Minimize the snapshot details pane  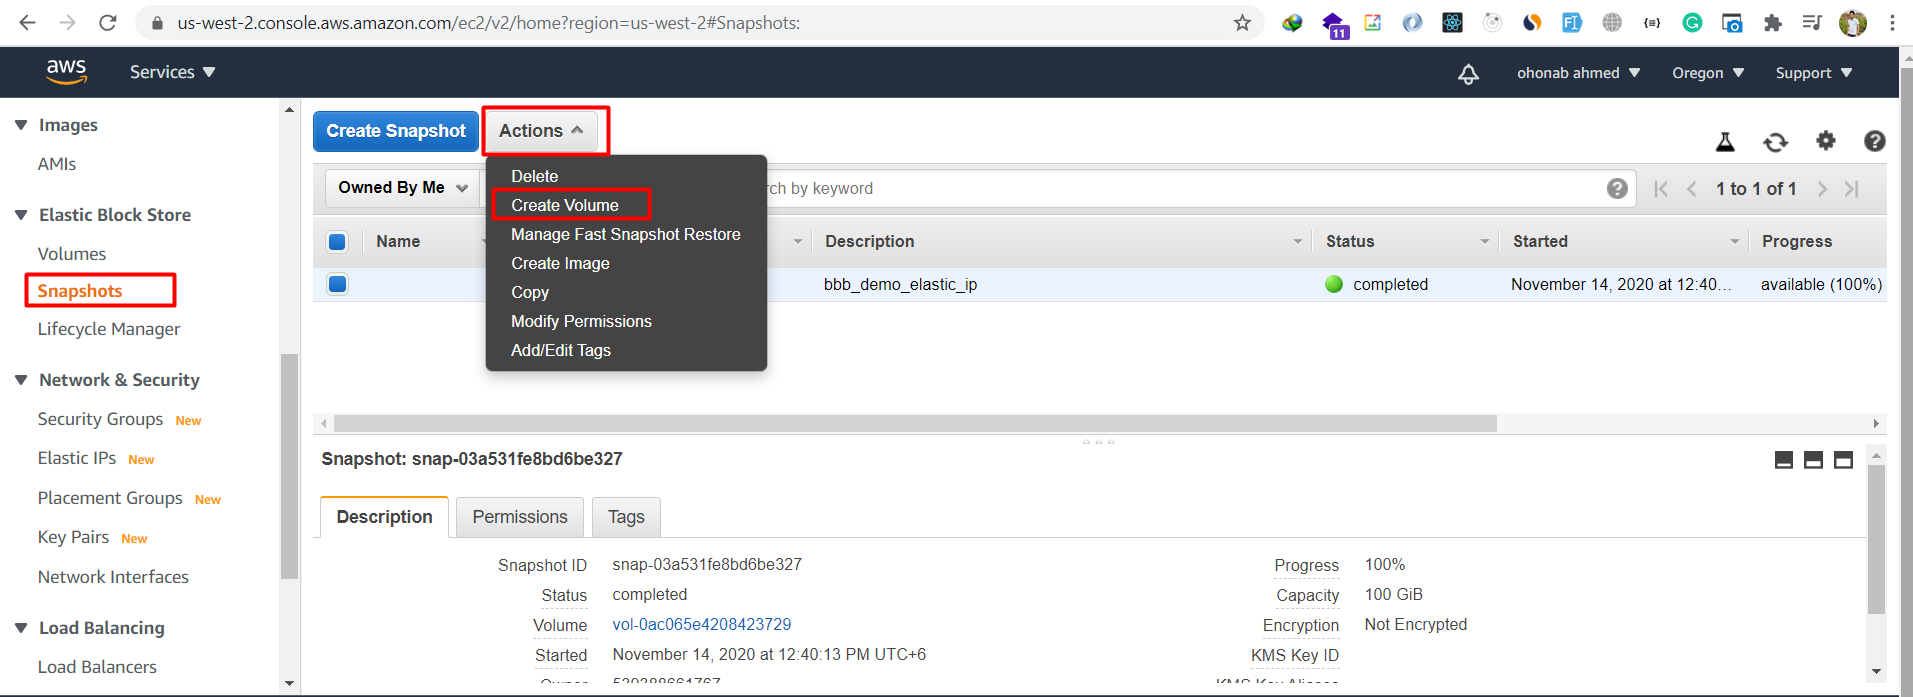[1783, 460]
